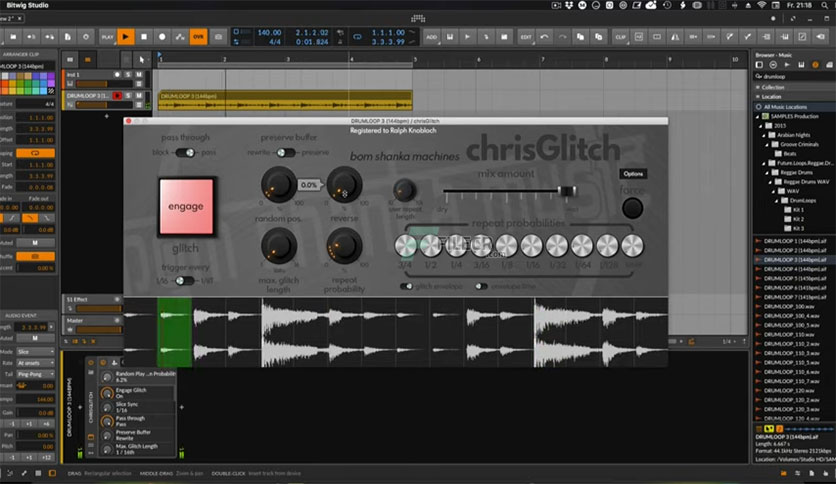Select DRUMLOOP_100.wav in browser list
Image resolution: width=836 pixels, height=484 pixels.
coord(793,306)
